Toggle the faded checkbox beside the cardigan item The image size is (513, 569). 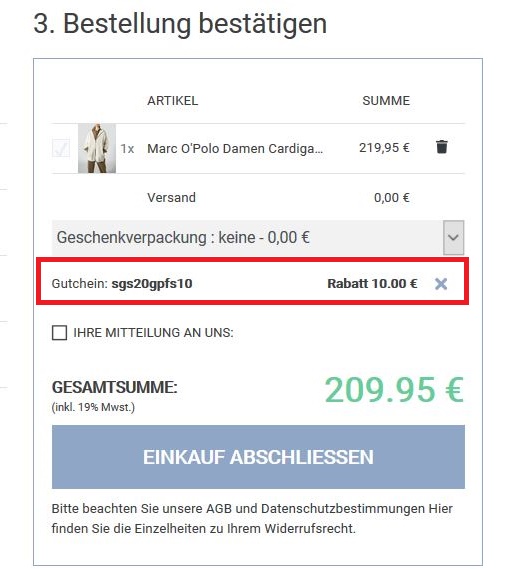[61, 148]
